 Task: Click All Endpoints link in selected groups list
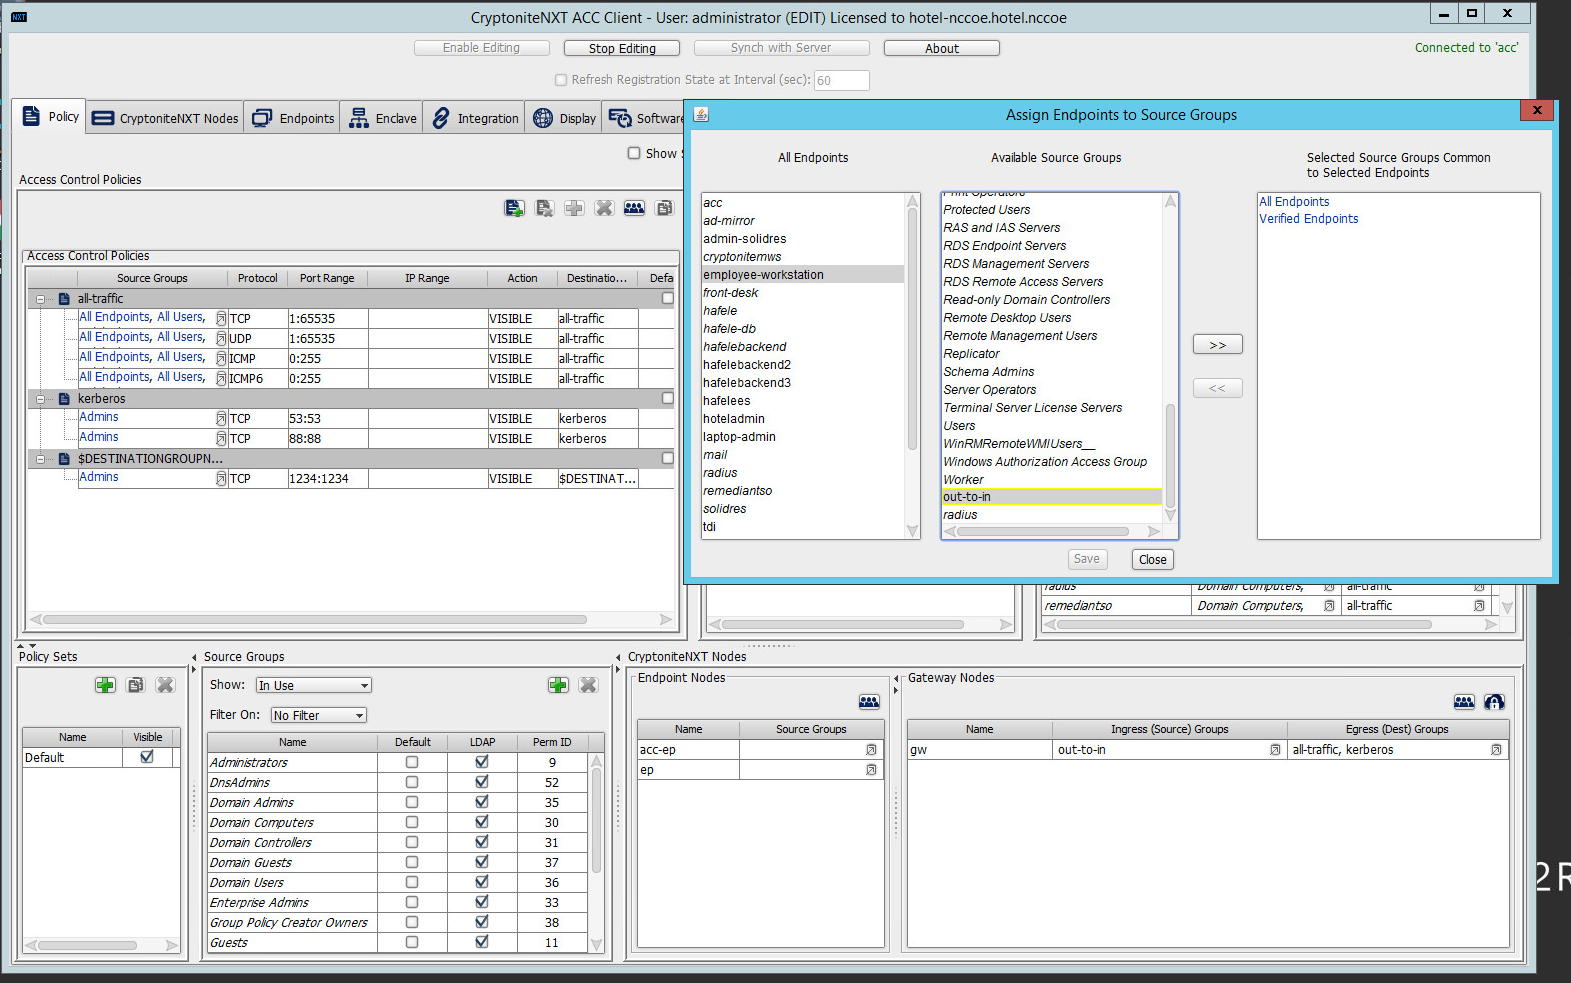click(1294, 202)
